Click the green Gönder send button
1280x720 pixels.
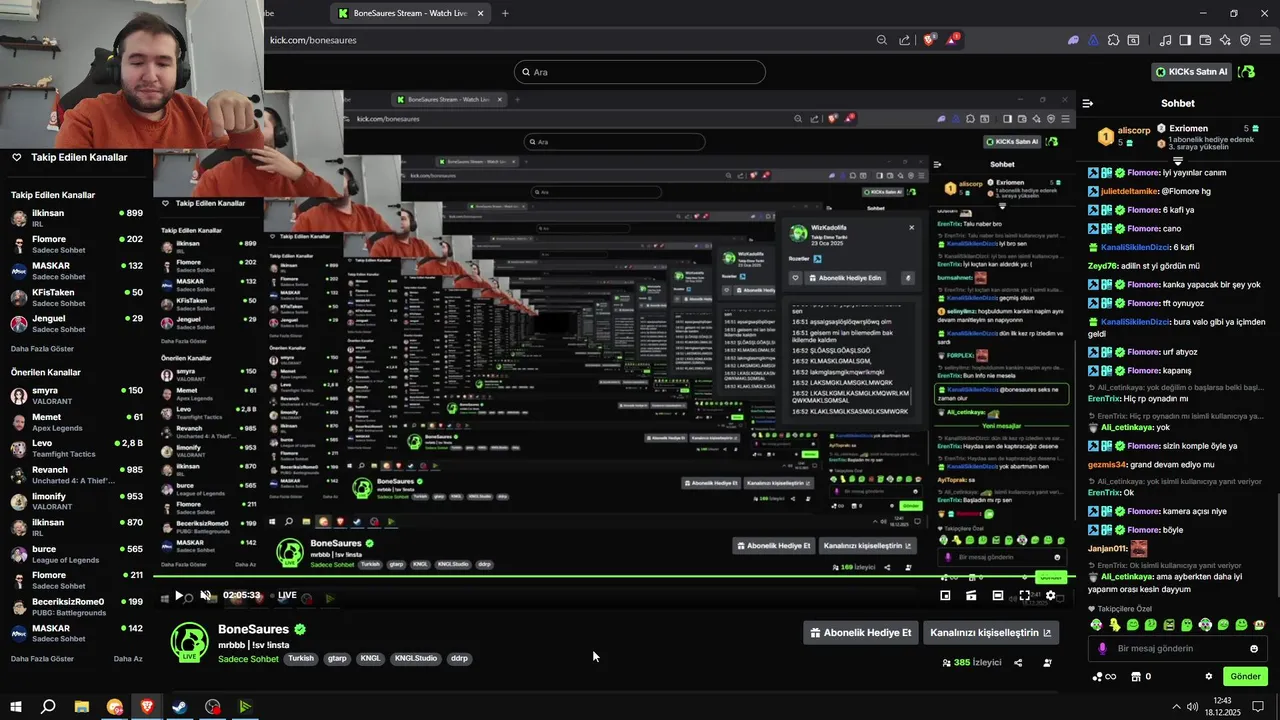tap(1245, 676)
